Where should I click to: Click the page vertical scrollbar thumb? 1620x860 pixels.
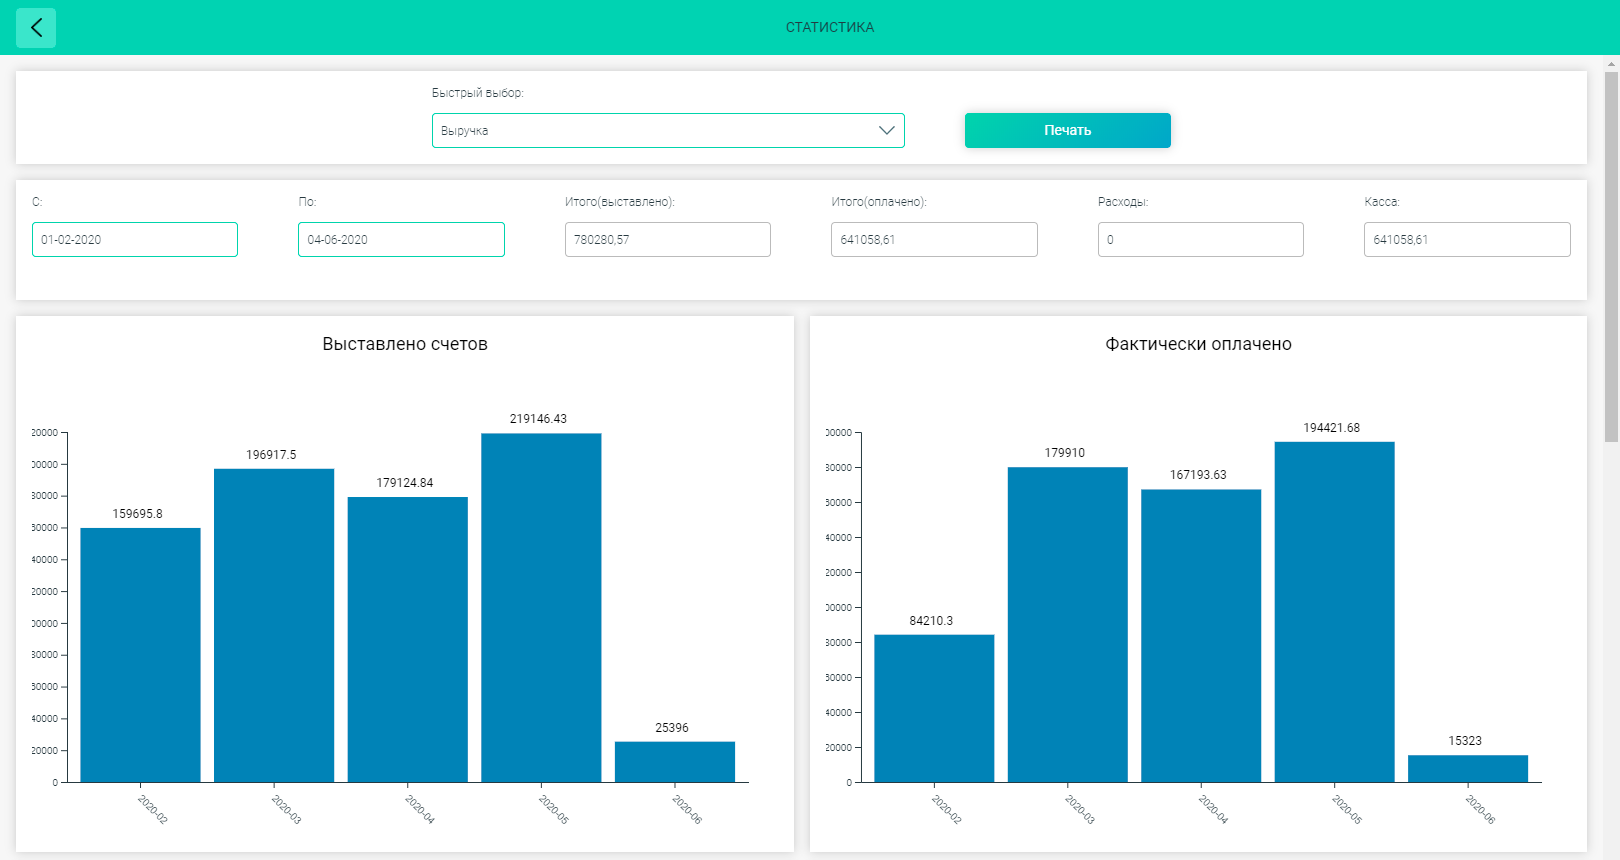1611,257
